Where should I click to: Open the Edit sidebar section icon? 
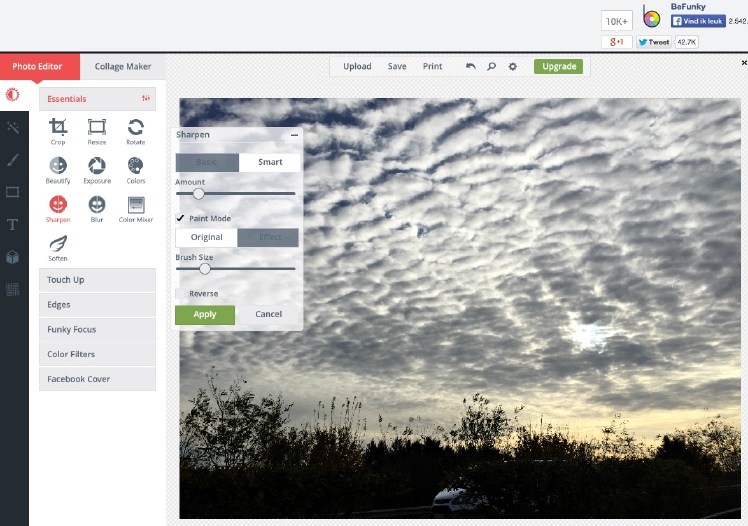point(12,95)
